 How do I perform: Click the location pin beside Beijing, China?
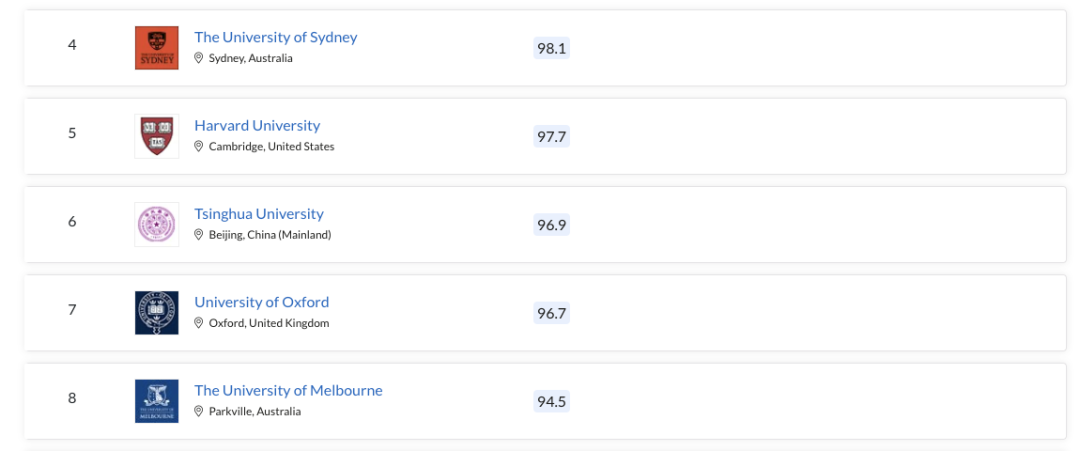199,235
